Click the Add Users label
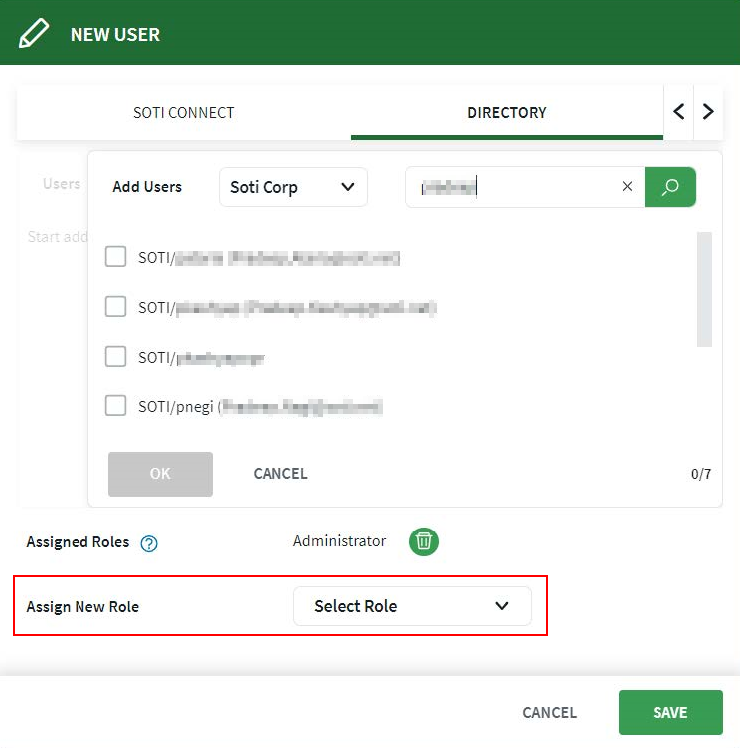Screen dimensions: 740x748 click(x=147, y=187)
